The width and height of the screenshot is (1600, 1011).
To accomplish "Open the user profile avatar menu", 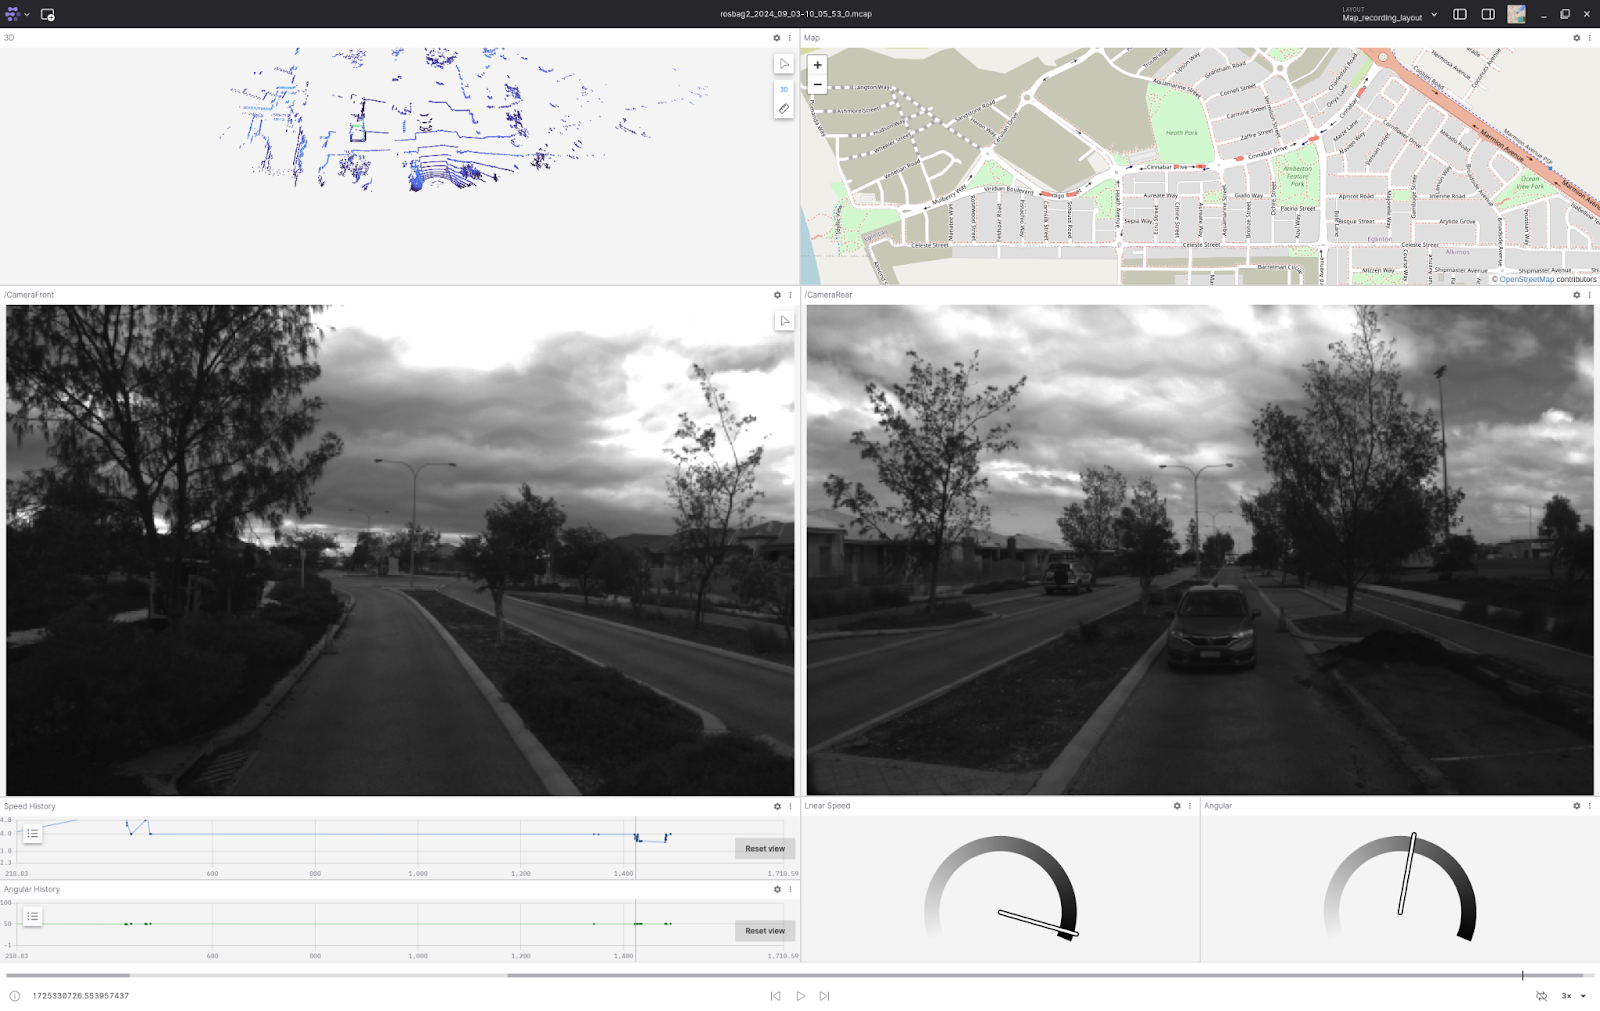I will click(1516, 14).
